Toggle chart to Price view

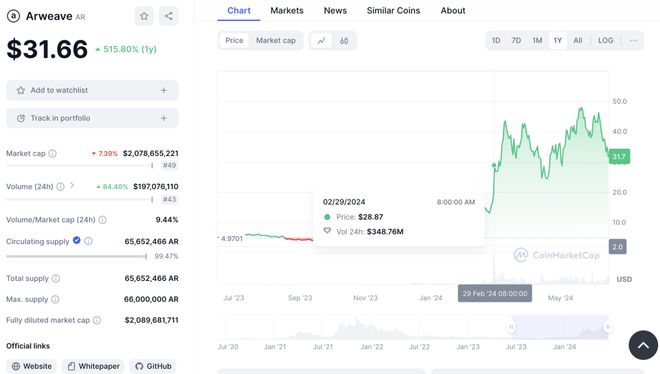(x=234, y=41)
